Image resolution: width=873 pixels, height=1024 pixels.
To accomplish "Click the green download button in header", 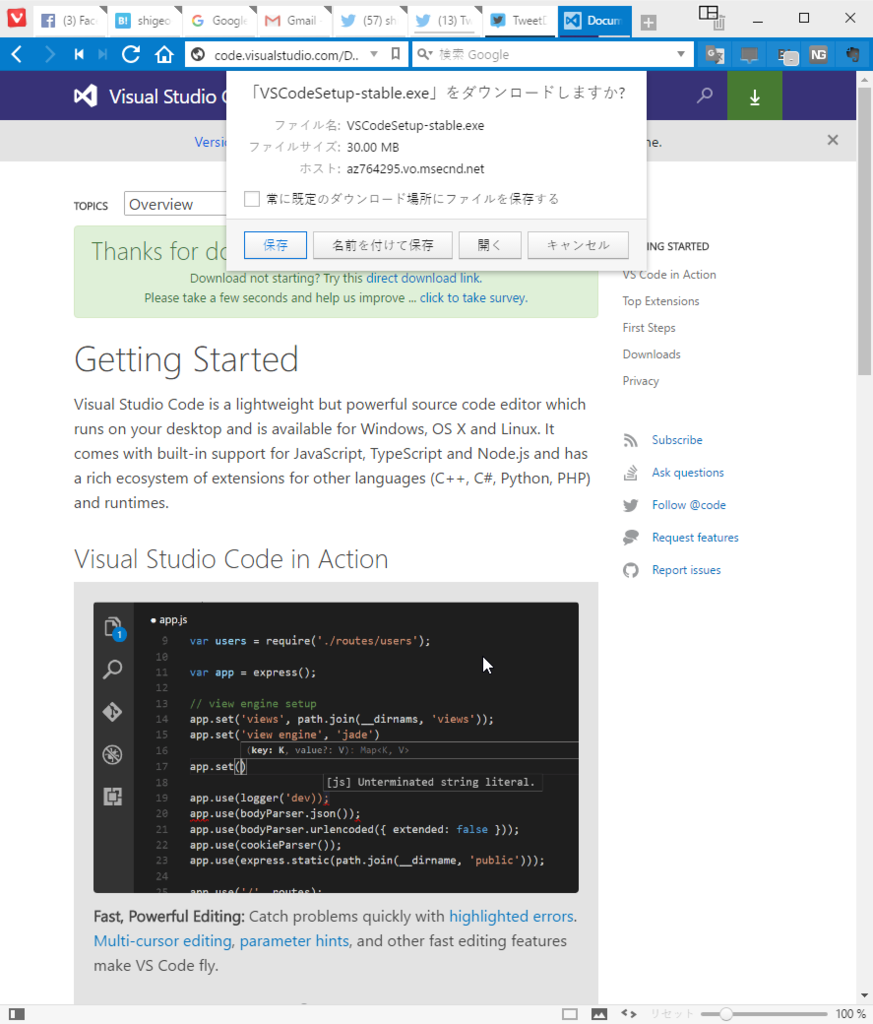I will click(x=755, y=96).
